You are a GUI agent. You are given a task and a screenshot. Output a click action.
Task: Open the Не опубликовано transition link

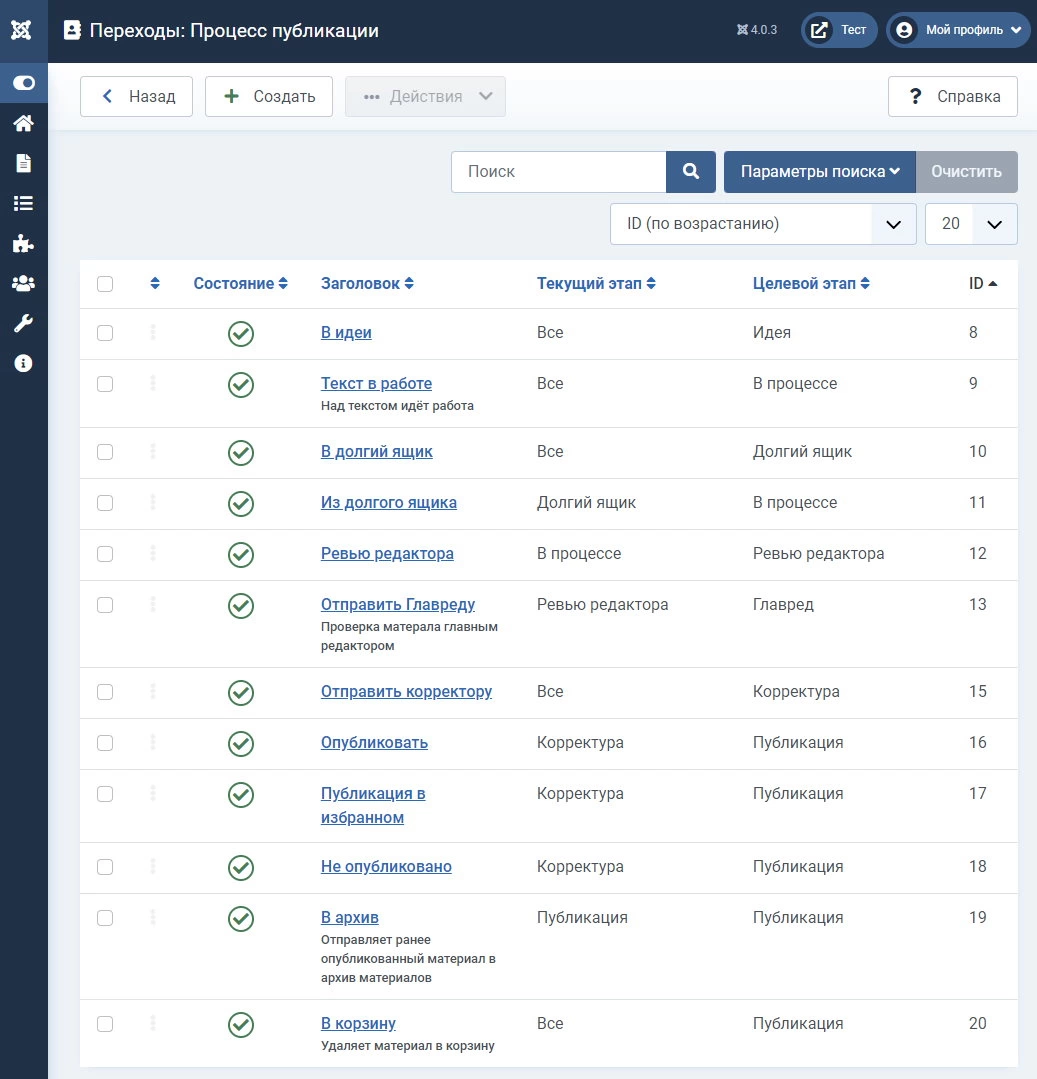pos(386,866)
